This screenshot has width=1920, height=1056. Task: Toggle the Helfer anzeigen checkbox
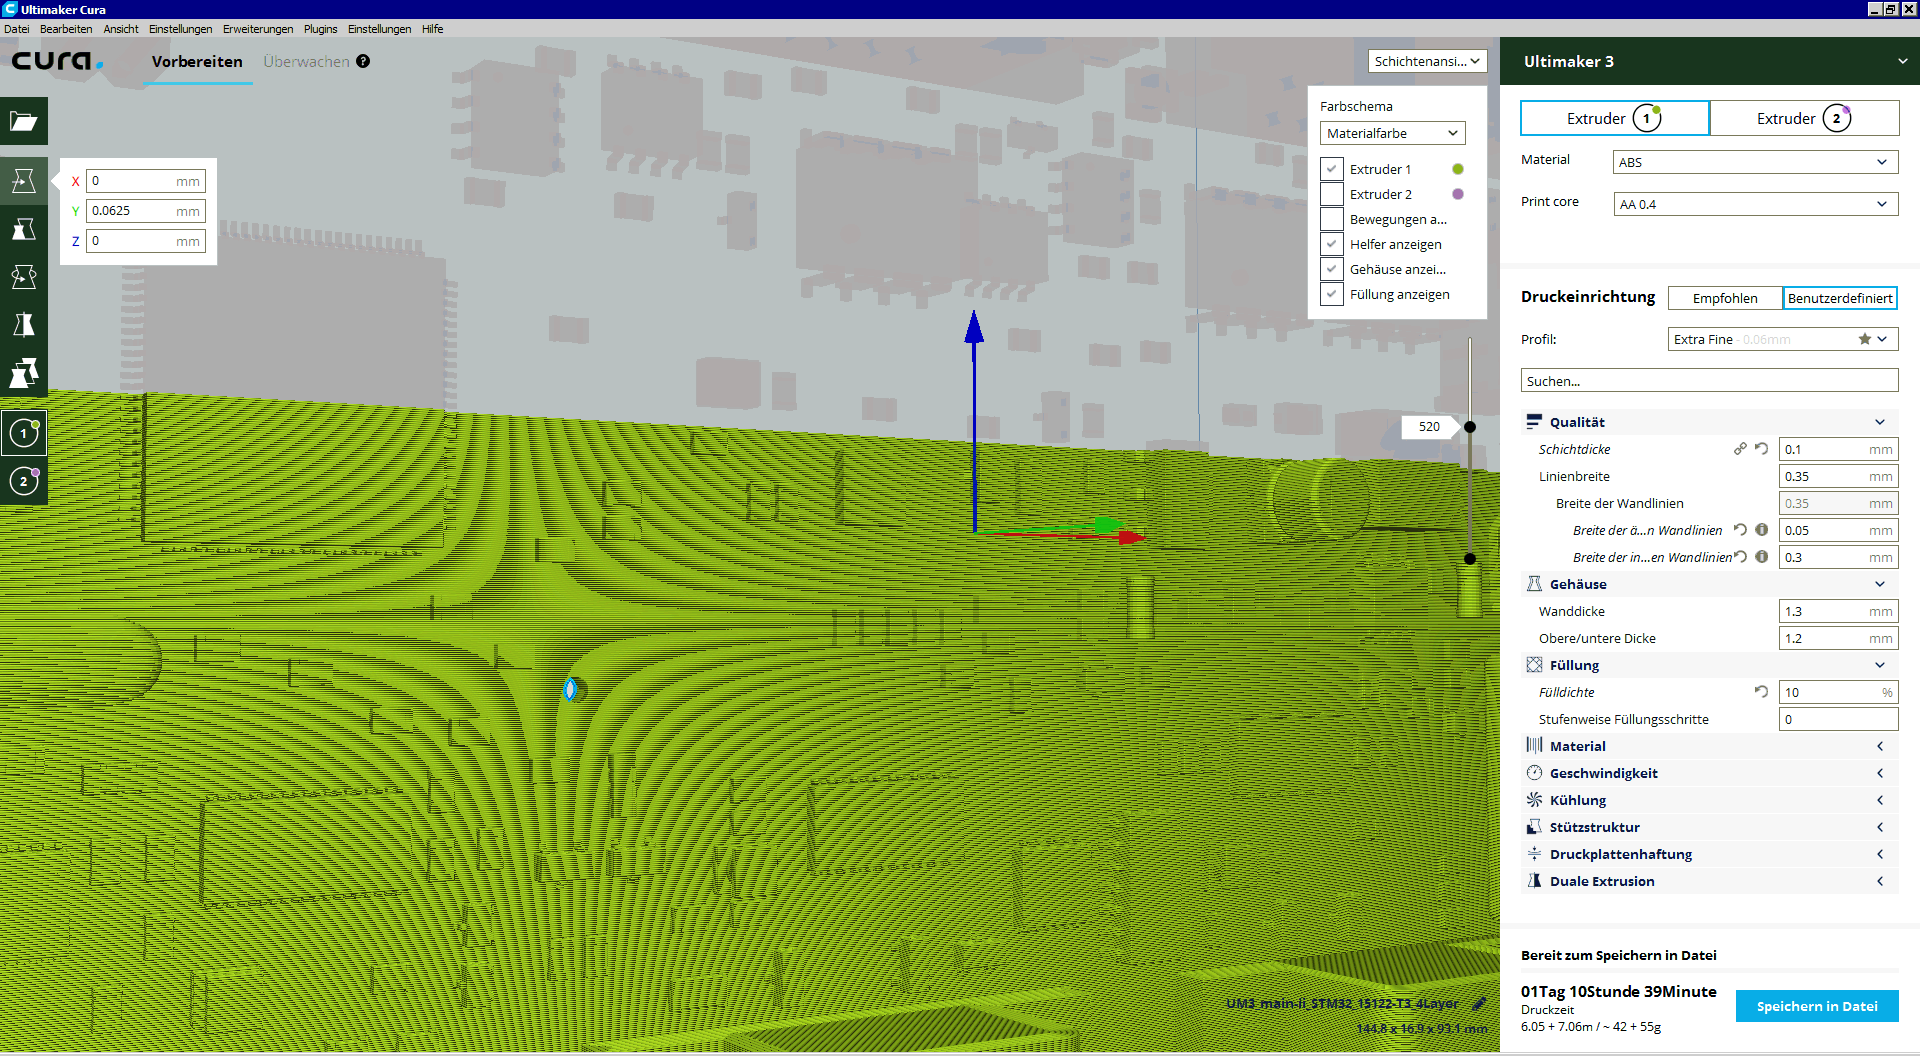point(1332,244)
